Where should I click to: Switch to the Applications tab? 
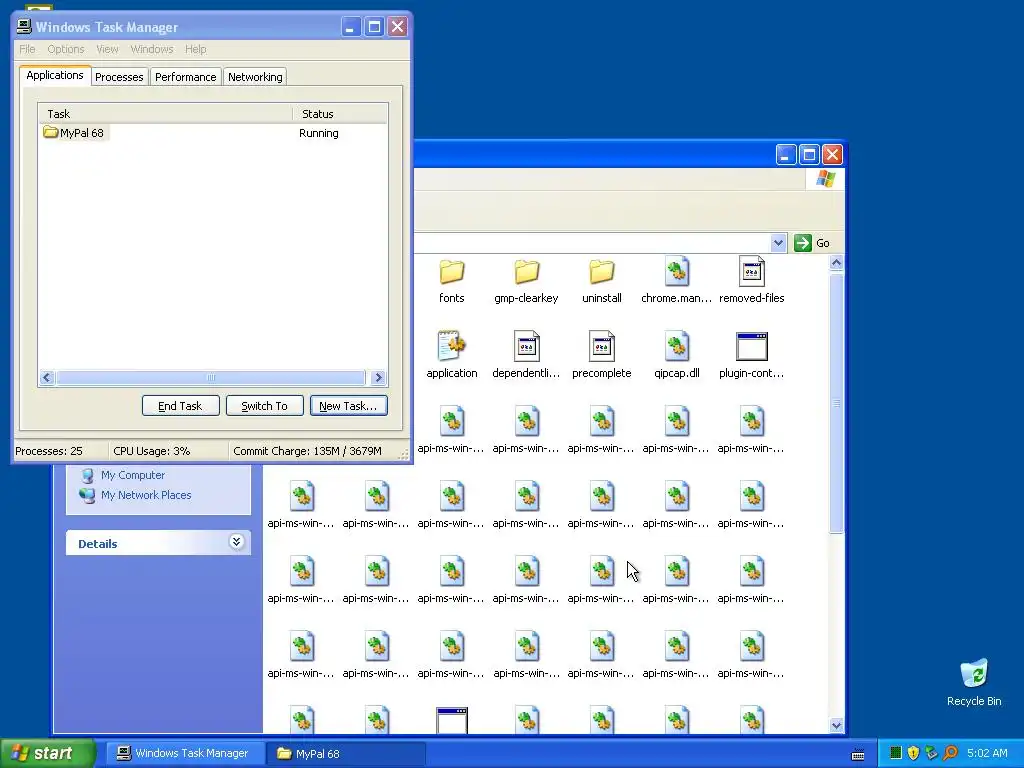55,75
